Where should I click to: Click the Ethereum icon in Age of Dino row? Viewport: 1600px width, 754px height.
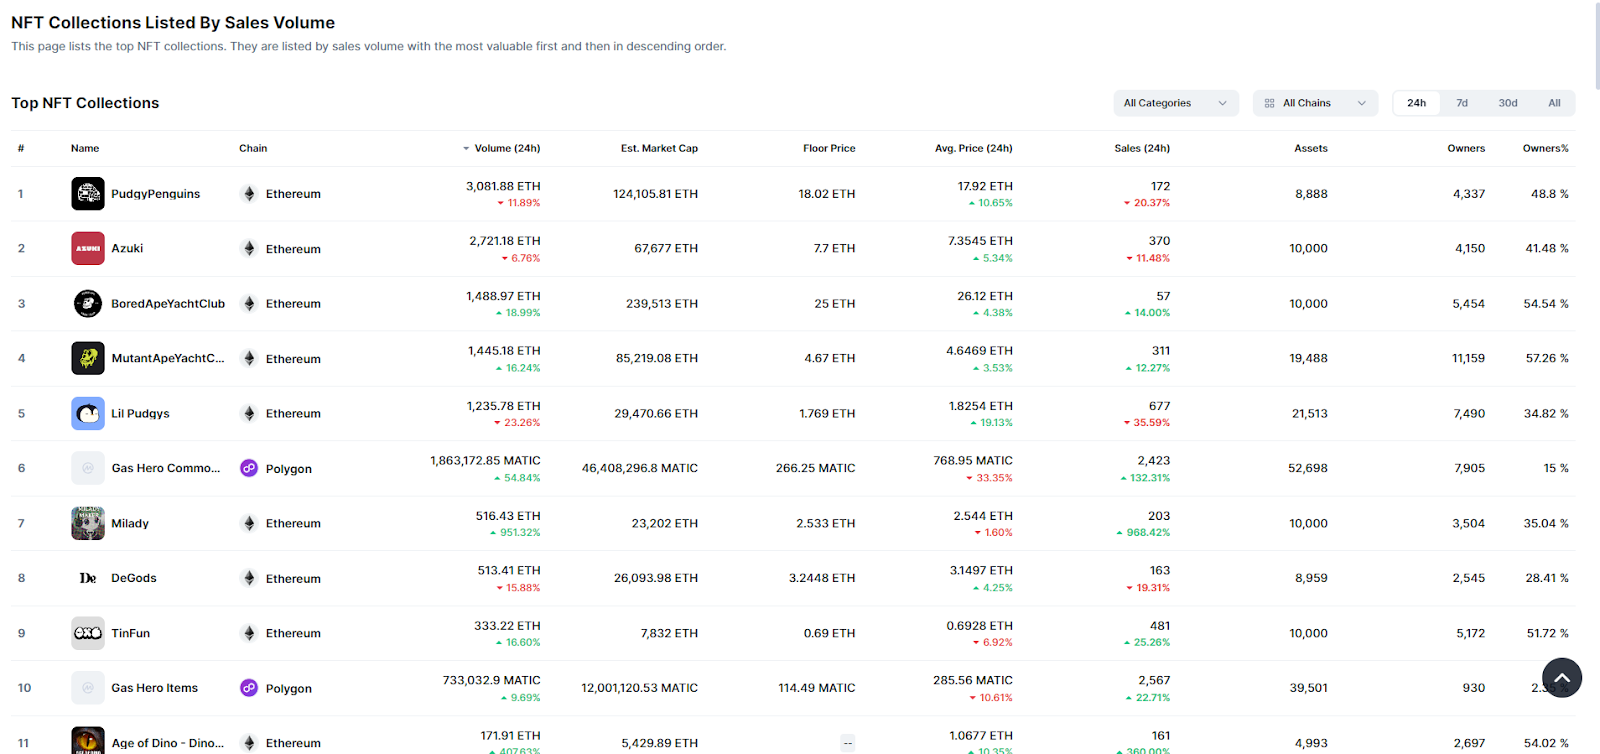(x=249, y=743)
